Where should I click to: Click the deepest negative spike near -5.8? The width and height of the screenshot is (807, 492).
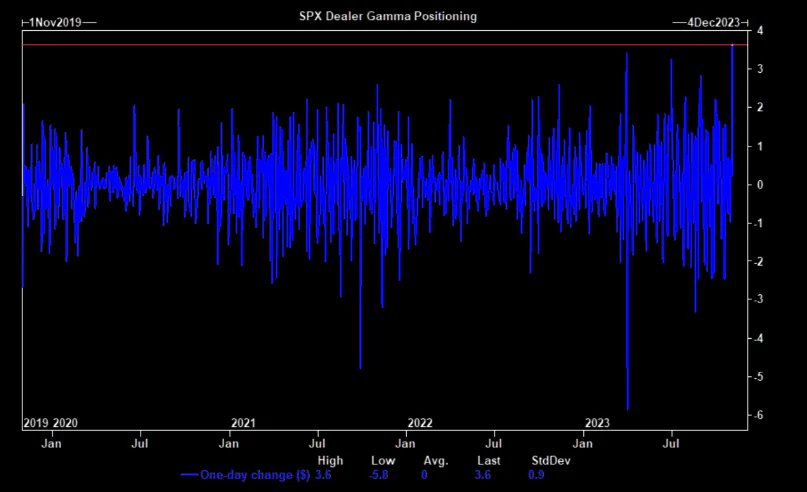tap(627, 406)
